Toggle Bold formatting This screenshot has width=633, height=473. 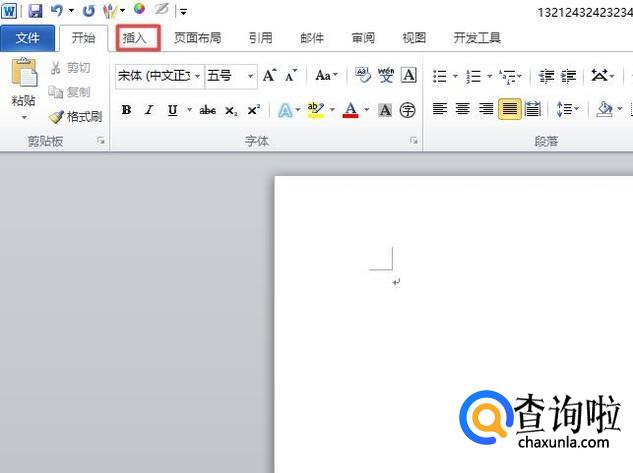click(x=126, y=110)
